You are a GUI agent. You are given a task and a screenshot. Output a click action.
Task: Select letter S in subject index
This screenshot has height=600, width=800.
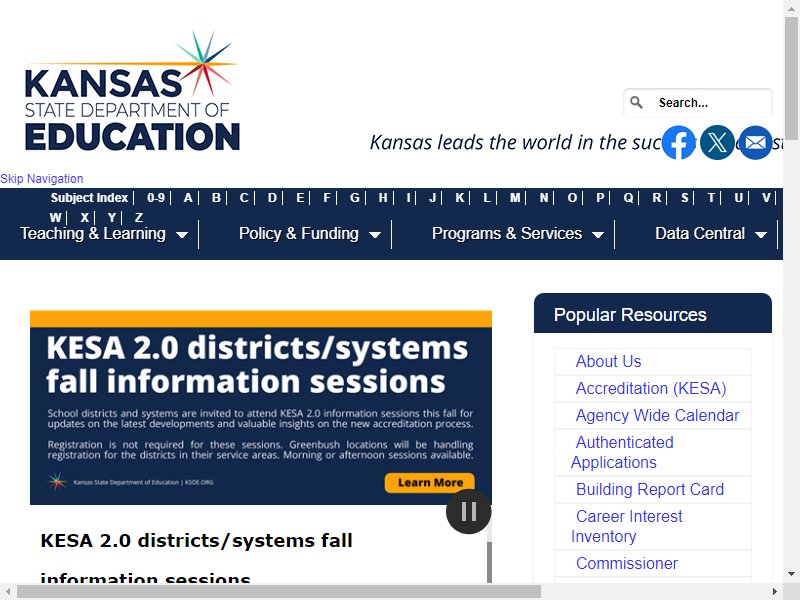[x=685, y=197]
